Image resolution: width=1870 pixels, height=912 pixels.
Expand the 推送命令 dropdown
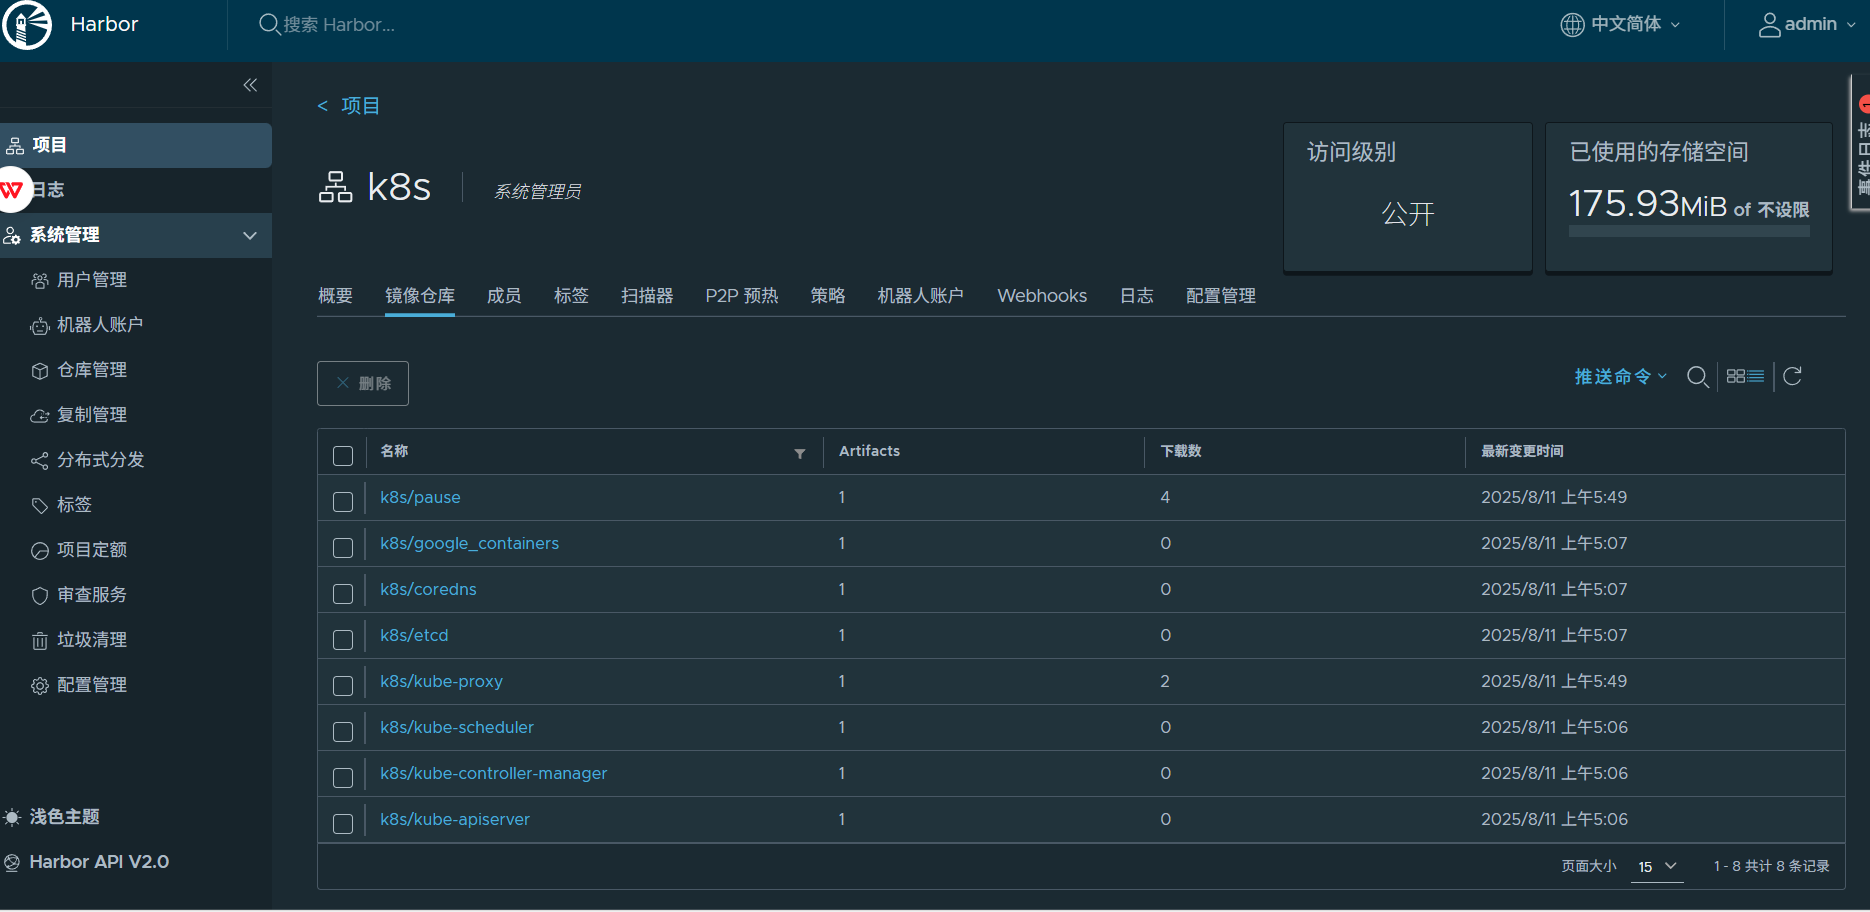(x=1621, y=377)
